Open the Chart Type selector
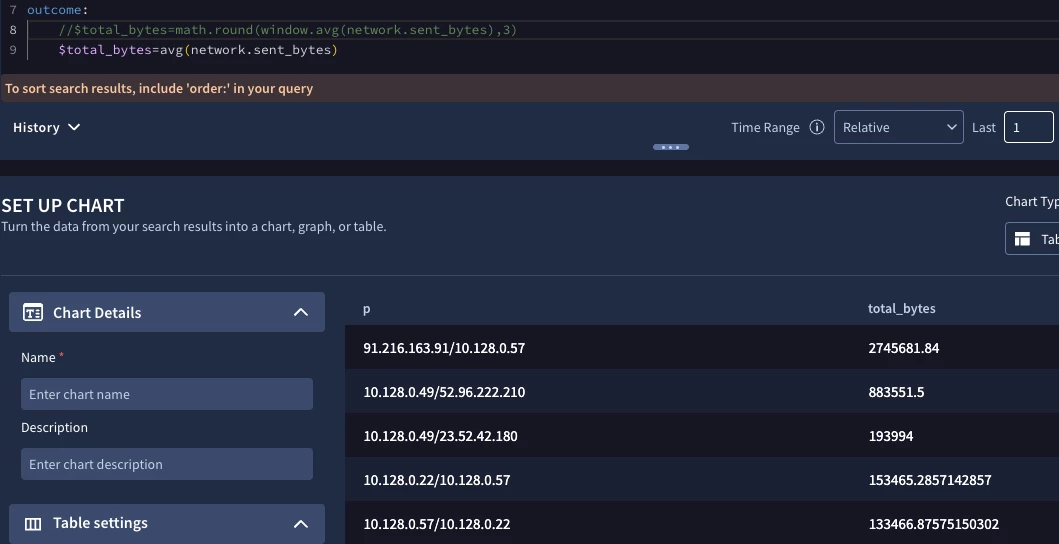Viewport: 1059px width, 544px height. click(1032, 239)
